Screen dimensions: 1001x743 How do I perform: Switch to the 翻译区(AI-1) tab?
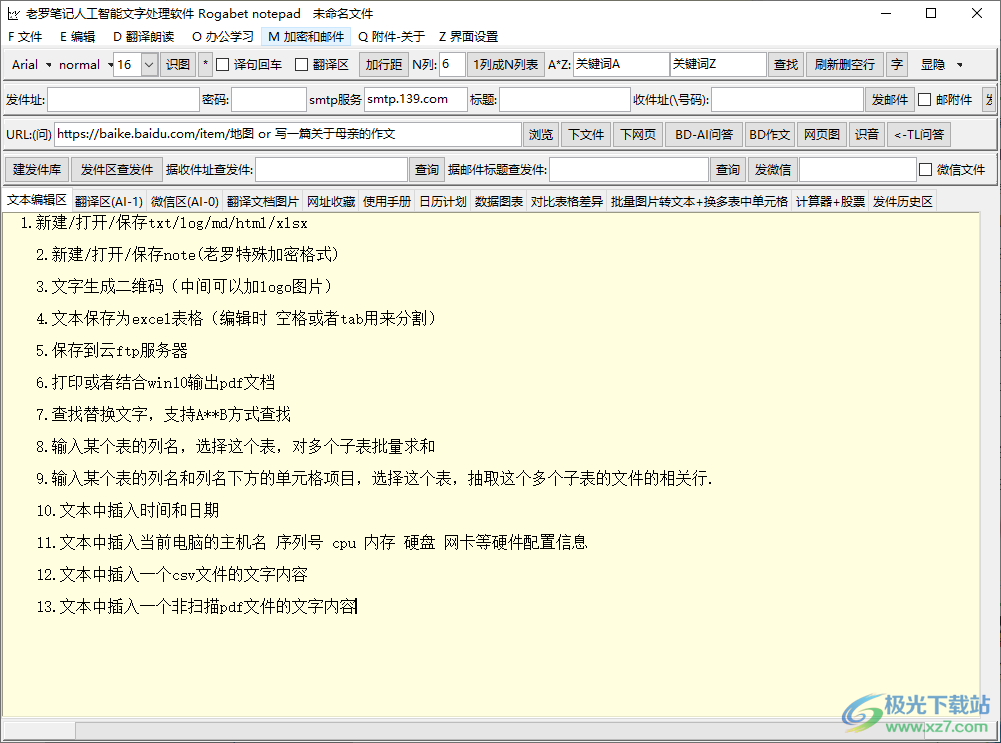[x=109, y=202]
